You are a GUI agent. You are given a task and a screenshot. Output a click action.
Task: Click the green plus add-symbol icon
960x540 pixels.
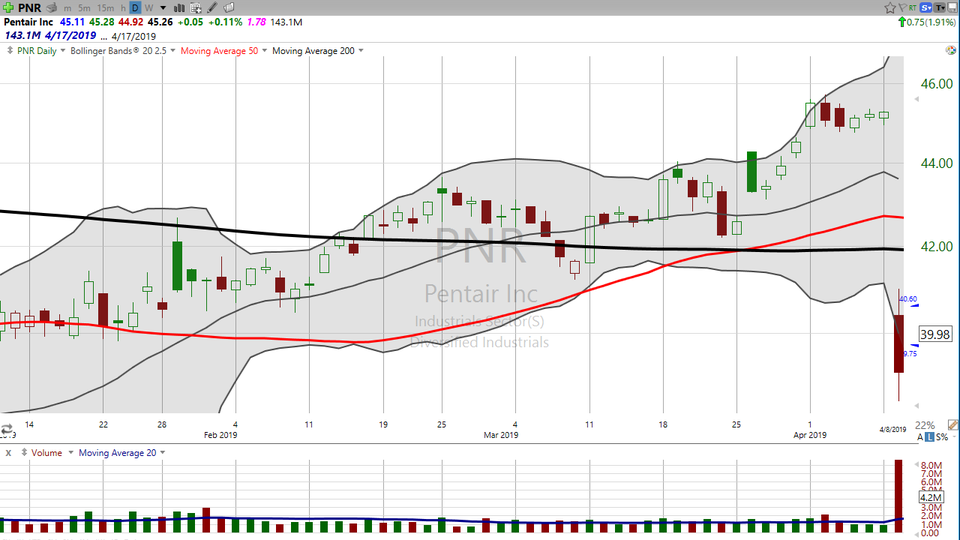point(8,7)
